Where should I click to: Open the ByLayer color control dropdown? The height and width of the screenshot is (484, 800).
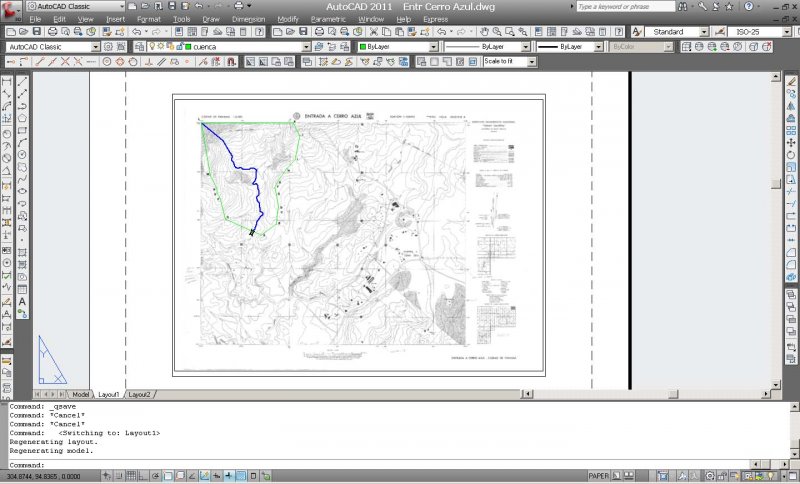pyautogui.click(x=433, y=47)
